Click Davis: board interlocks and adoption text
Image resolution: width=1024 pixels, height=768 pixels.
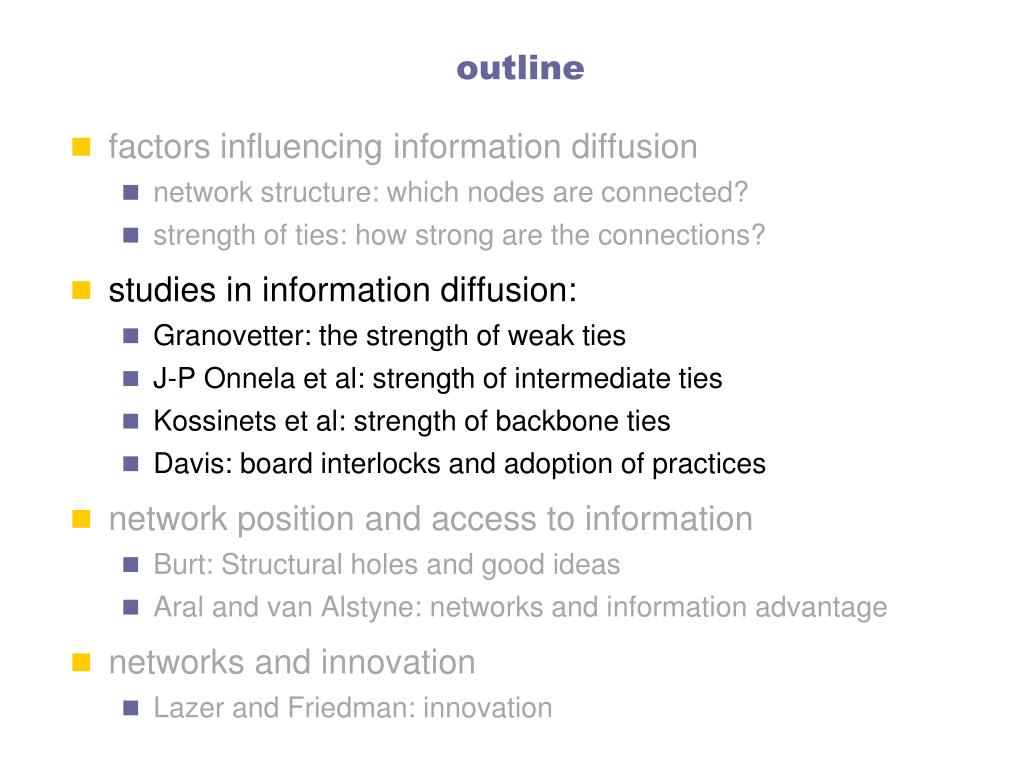pos(460,464)
